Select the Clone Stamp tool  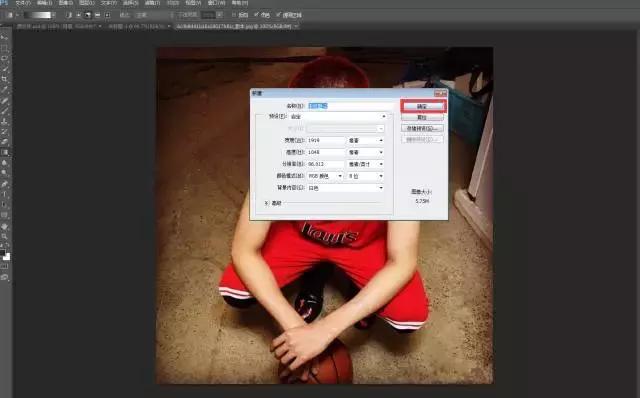click(x=5, y=121)
